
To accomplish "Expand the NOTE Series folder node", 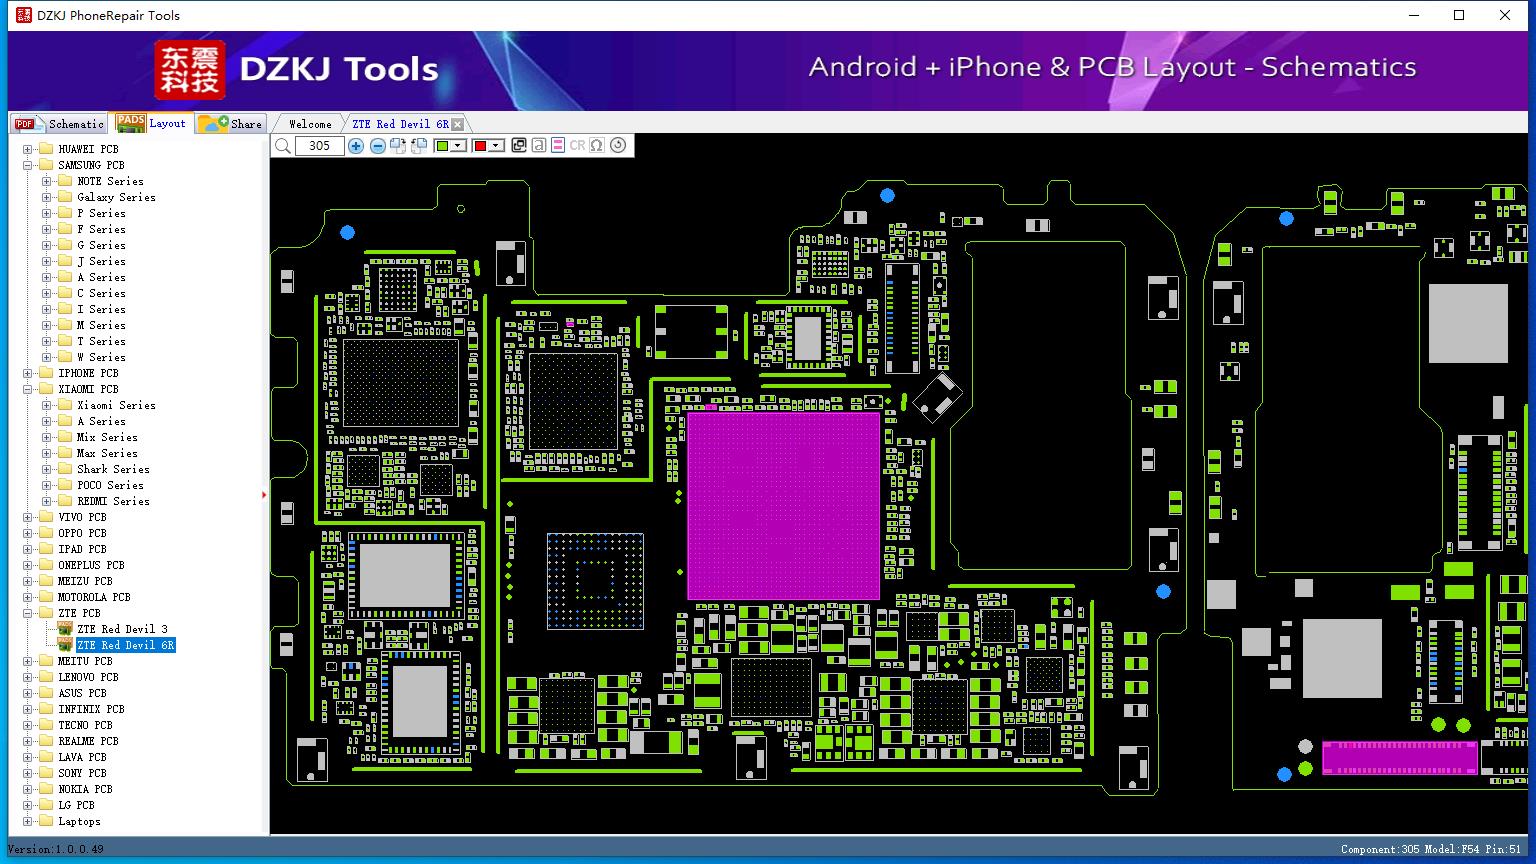I will (x=46, y=181).
